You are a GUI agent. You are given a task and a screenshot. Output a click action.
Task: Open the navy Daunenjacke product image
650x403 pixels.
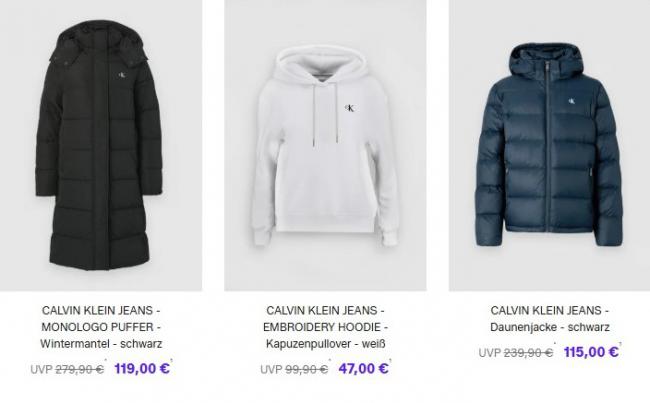pyautogui.click(x=549, y=145)
